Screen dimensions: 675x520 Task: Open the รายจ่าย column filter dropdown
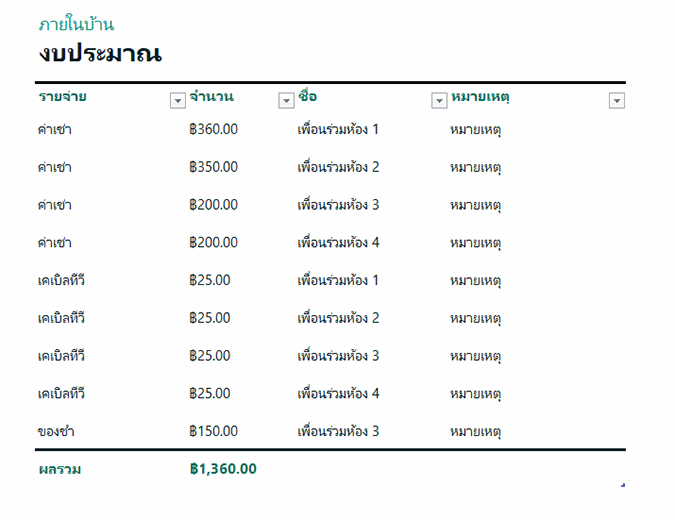coord(178,100)
